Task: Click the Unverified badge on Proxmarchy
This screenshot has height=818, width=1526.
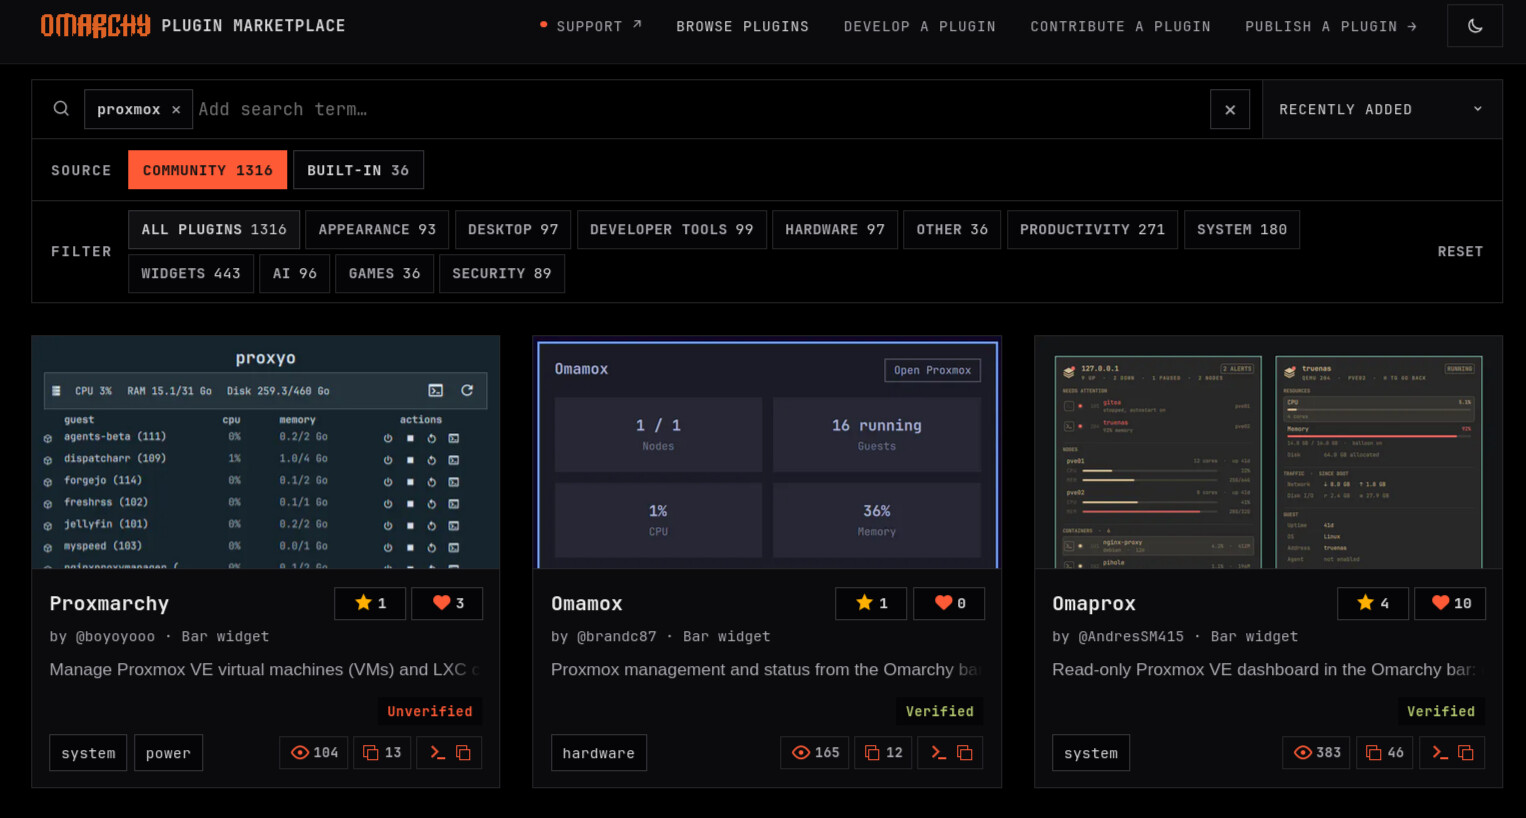Action: point(430,711)
